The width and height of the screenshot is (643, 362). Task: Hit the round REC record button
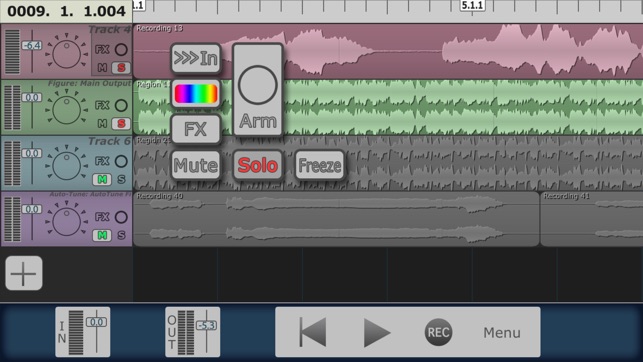tap(438, 332)
